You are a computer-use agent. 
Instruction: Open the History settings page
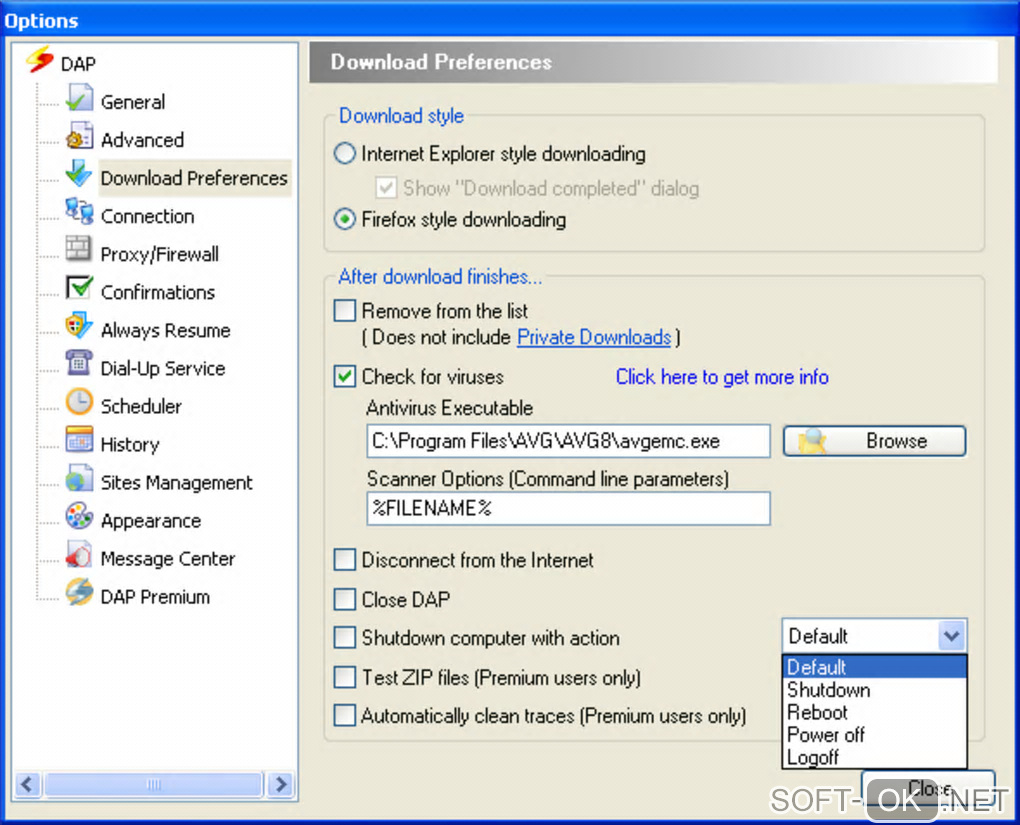tap(129, 444)
